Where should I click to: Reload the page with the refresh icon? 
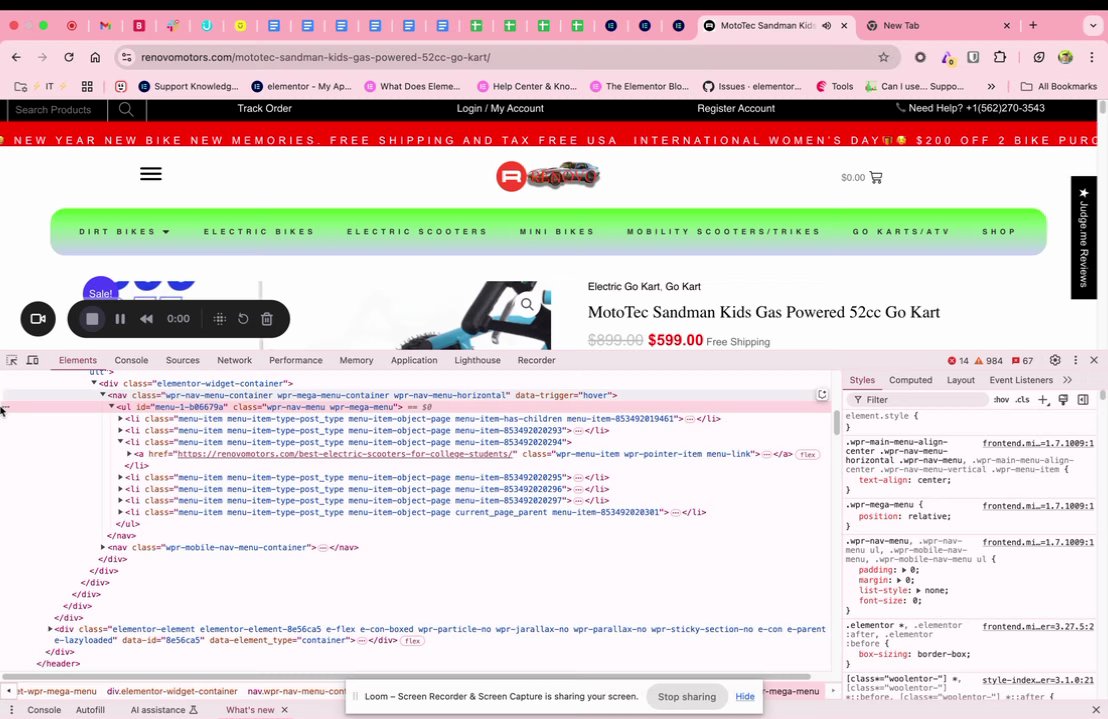point(69,57)
